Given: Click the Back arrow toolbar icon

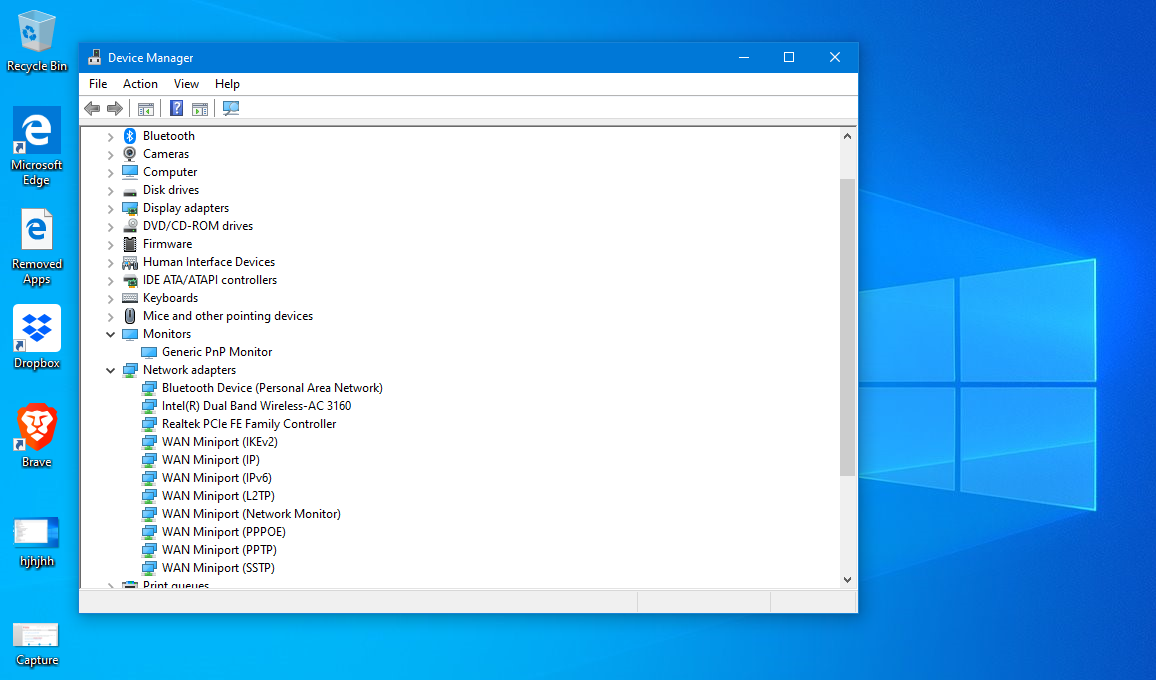Looking at the screenshot, I should pyautogui.click(x=92, y=108).
